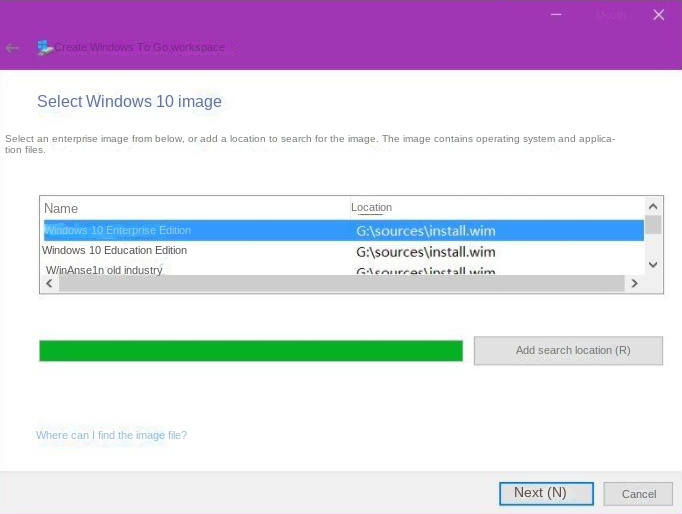The width and height of the screenshot is (682, 514).
Task: Click the Enterprise row's G:\sources\install.wim location
Action: (x=426, y=231)
